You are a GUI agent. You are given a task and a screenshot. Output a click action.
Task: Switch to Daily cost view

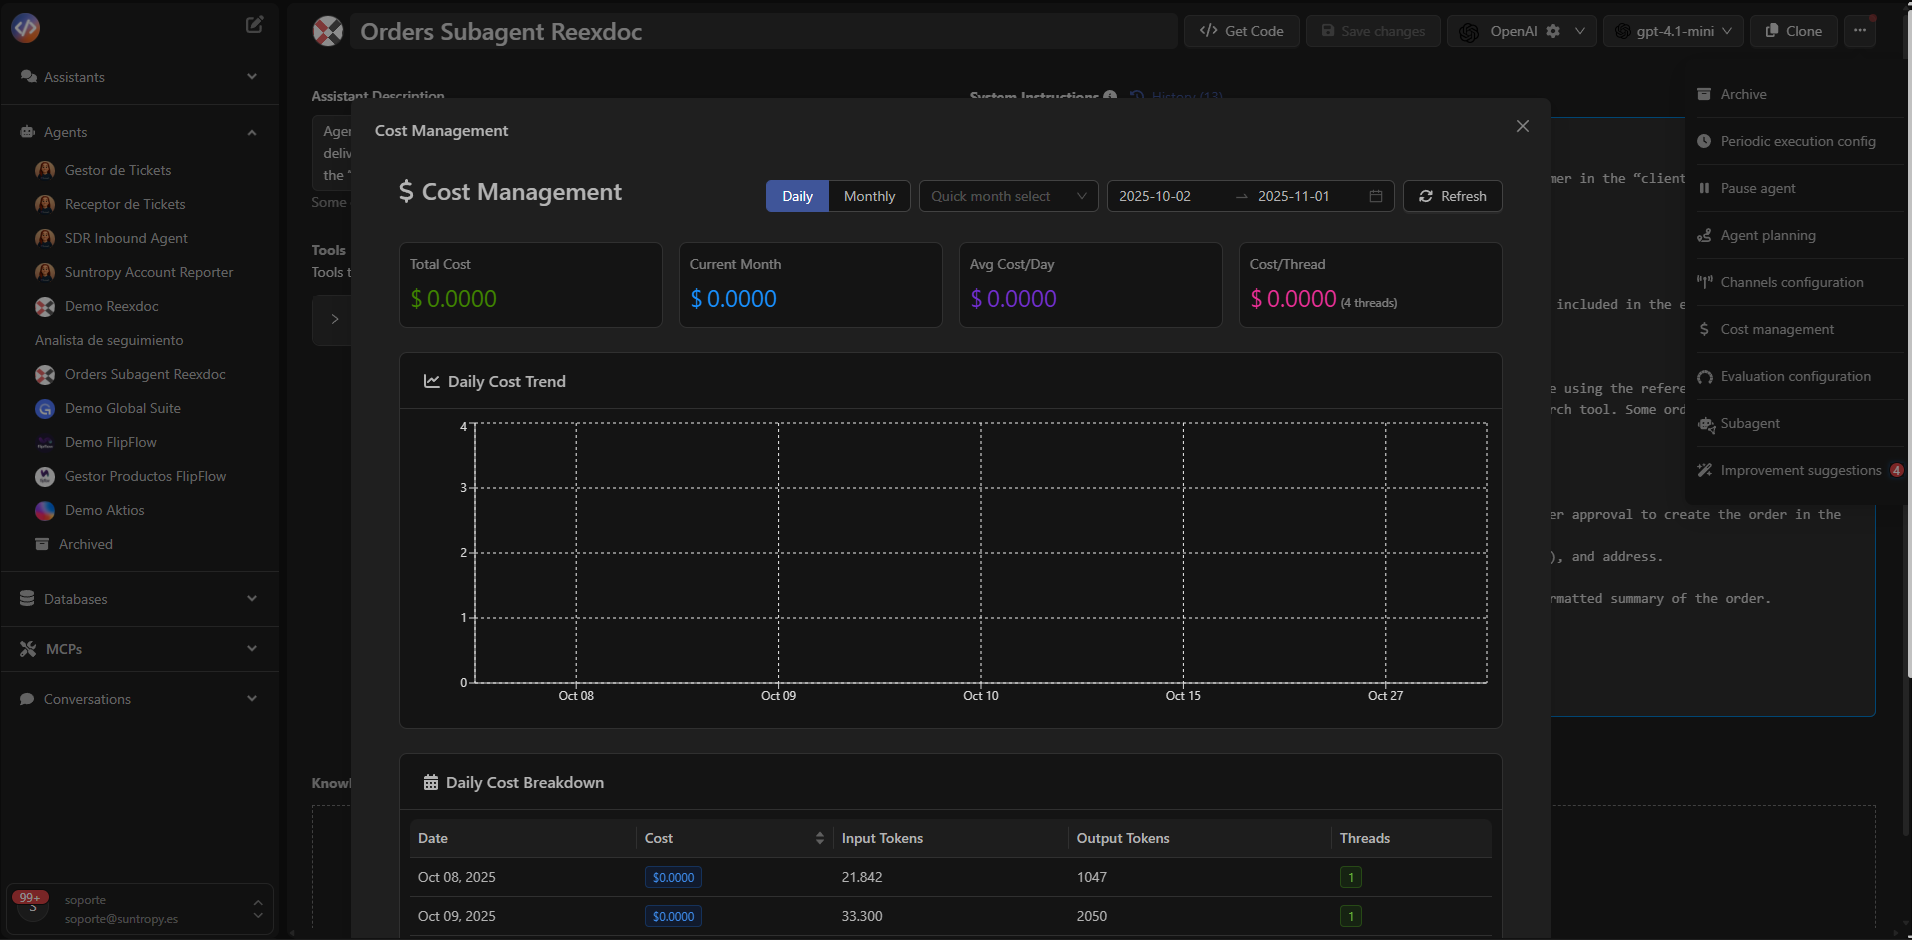pyautogui.click(x=797, y=196)
